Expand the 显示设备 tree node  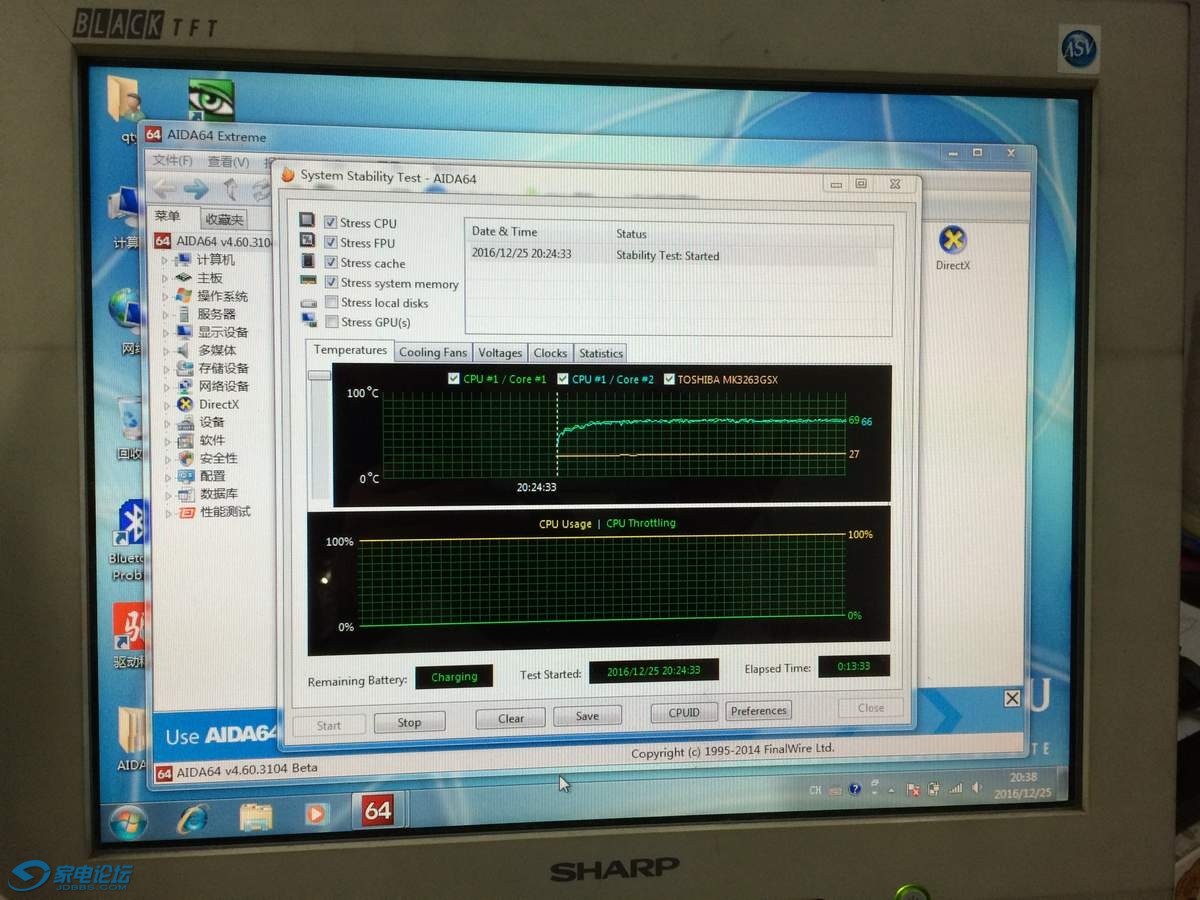pyautogui.click(x=166, y=332)
